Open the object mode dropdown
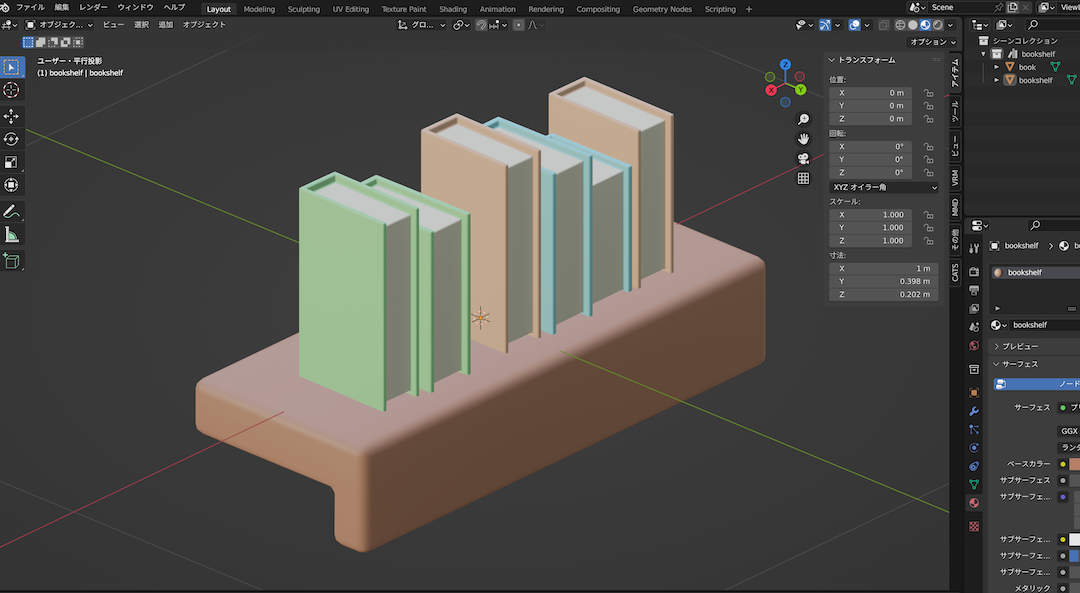 click(x=59, y=25)
